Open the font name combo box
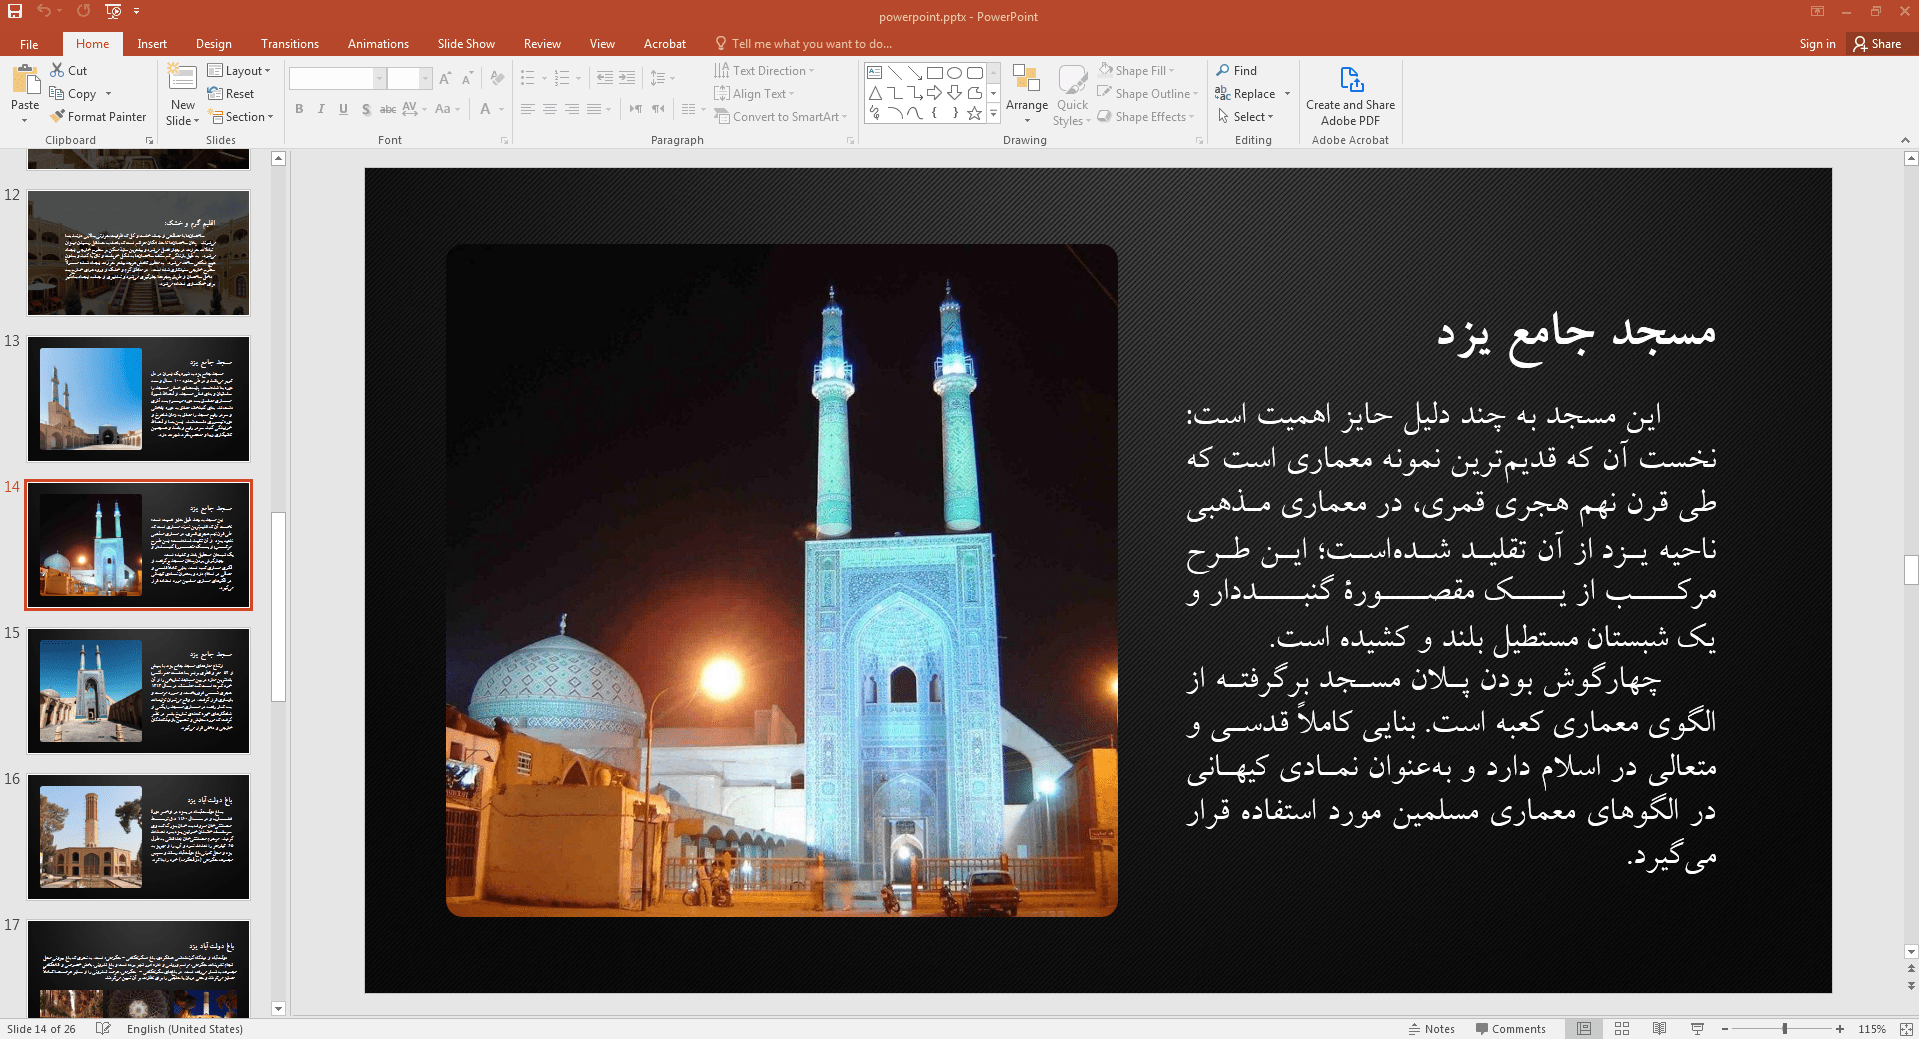This screenshot has height=1039, width=1919. pos(337,78)
